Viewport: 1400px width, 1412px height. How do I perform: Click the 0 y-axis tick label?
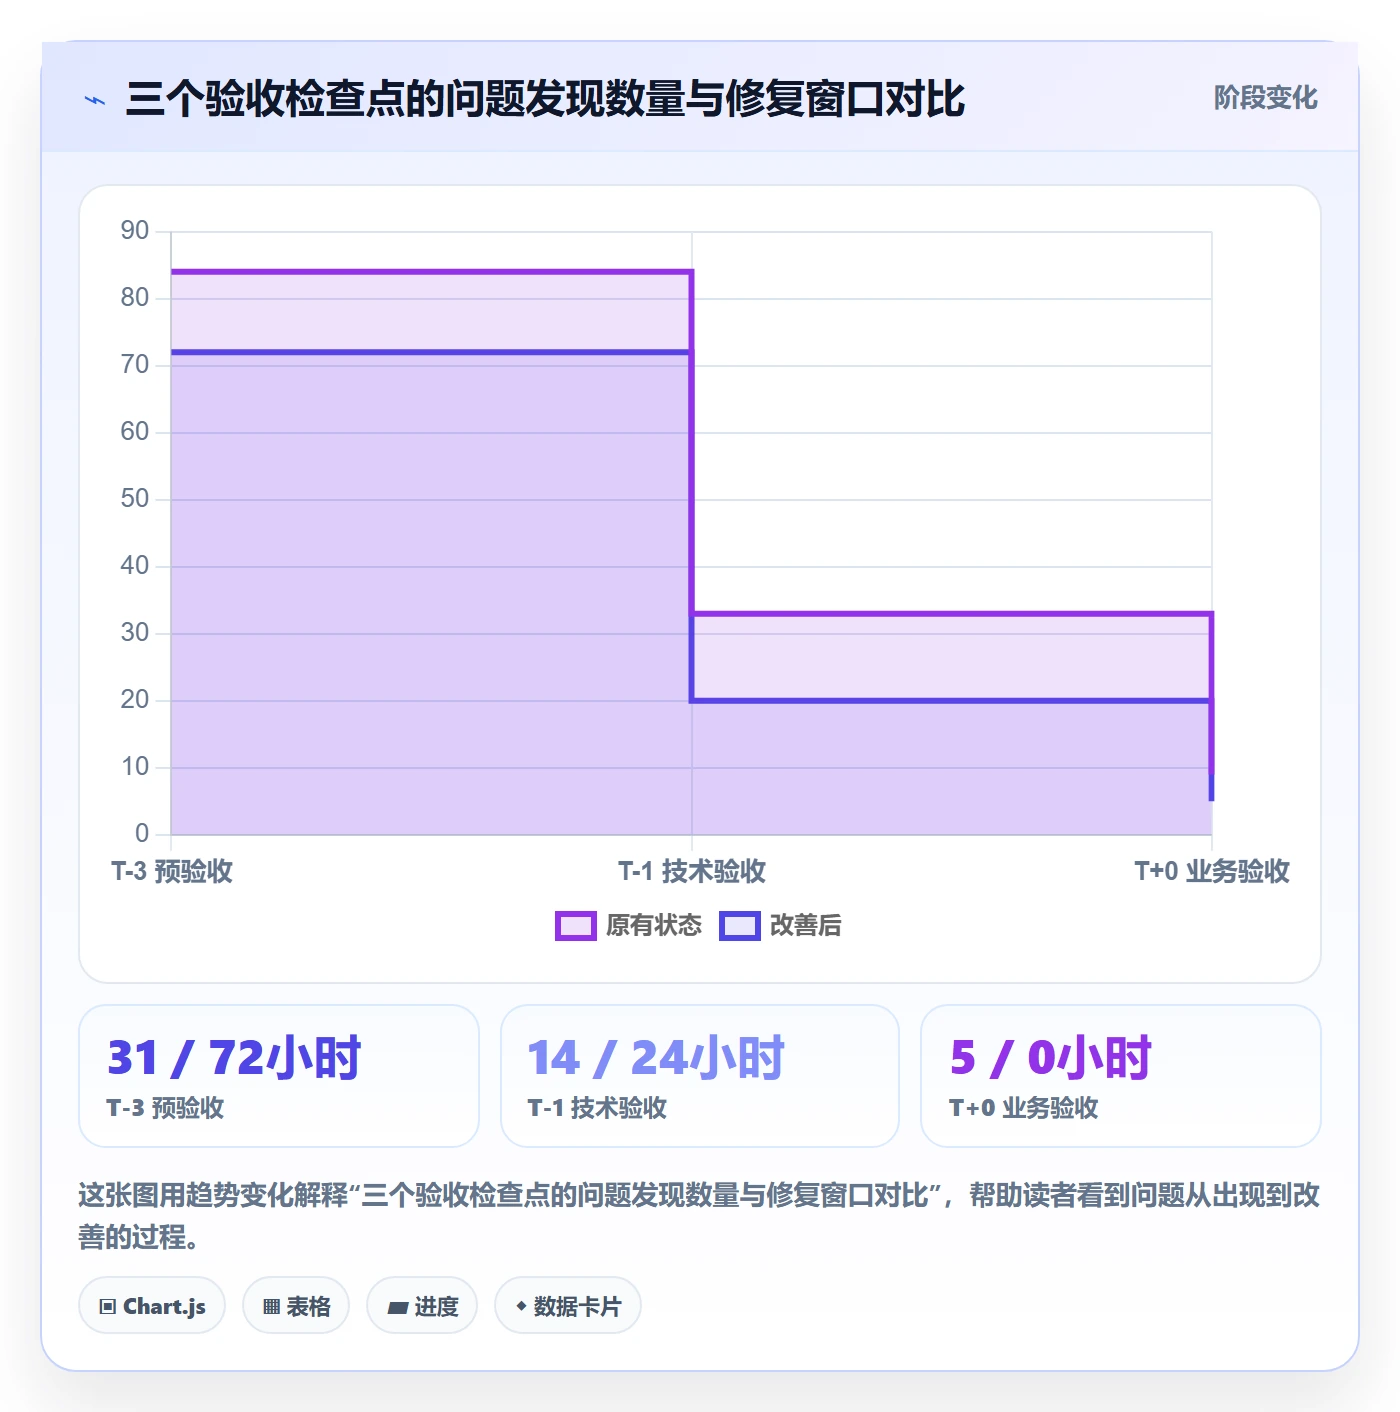click(142, 834)
